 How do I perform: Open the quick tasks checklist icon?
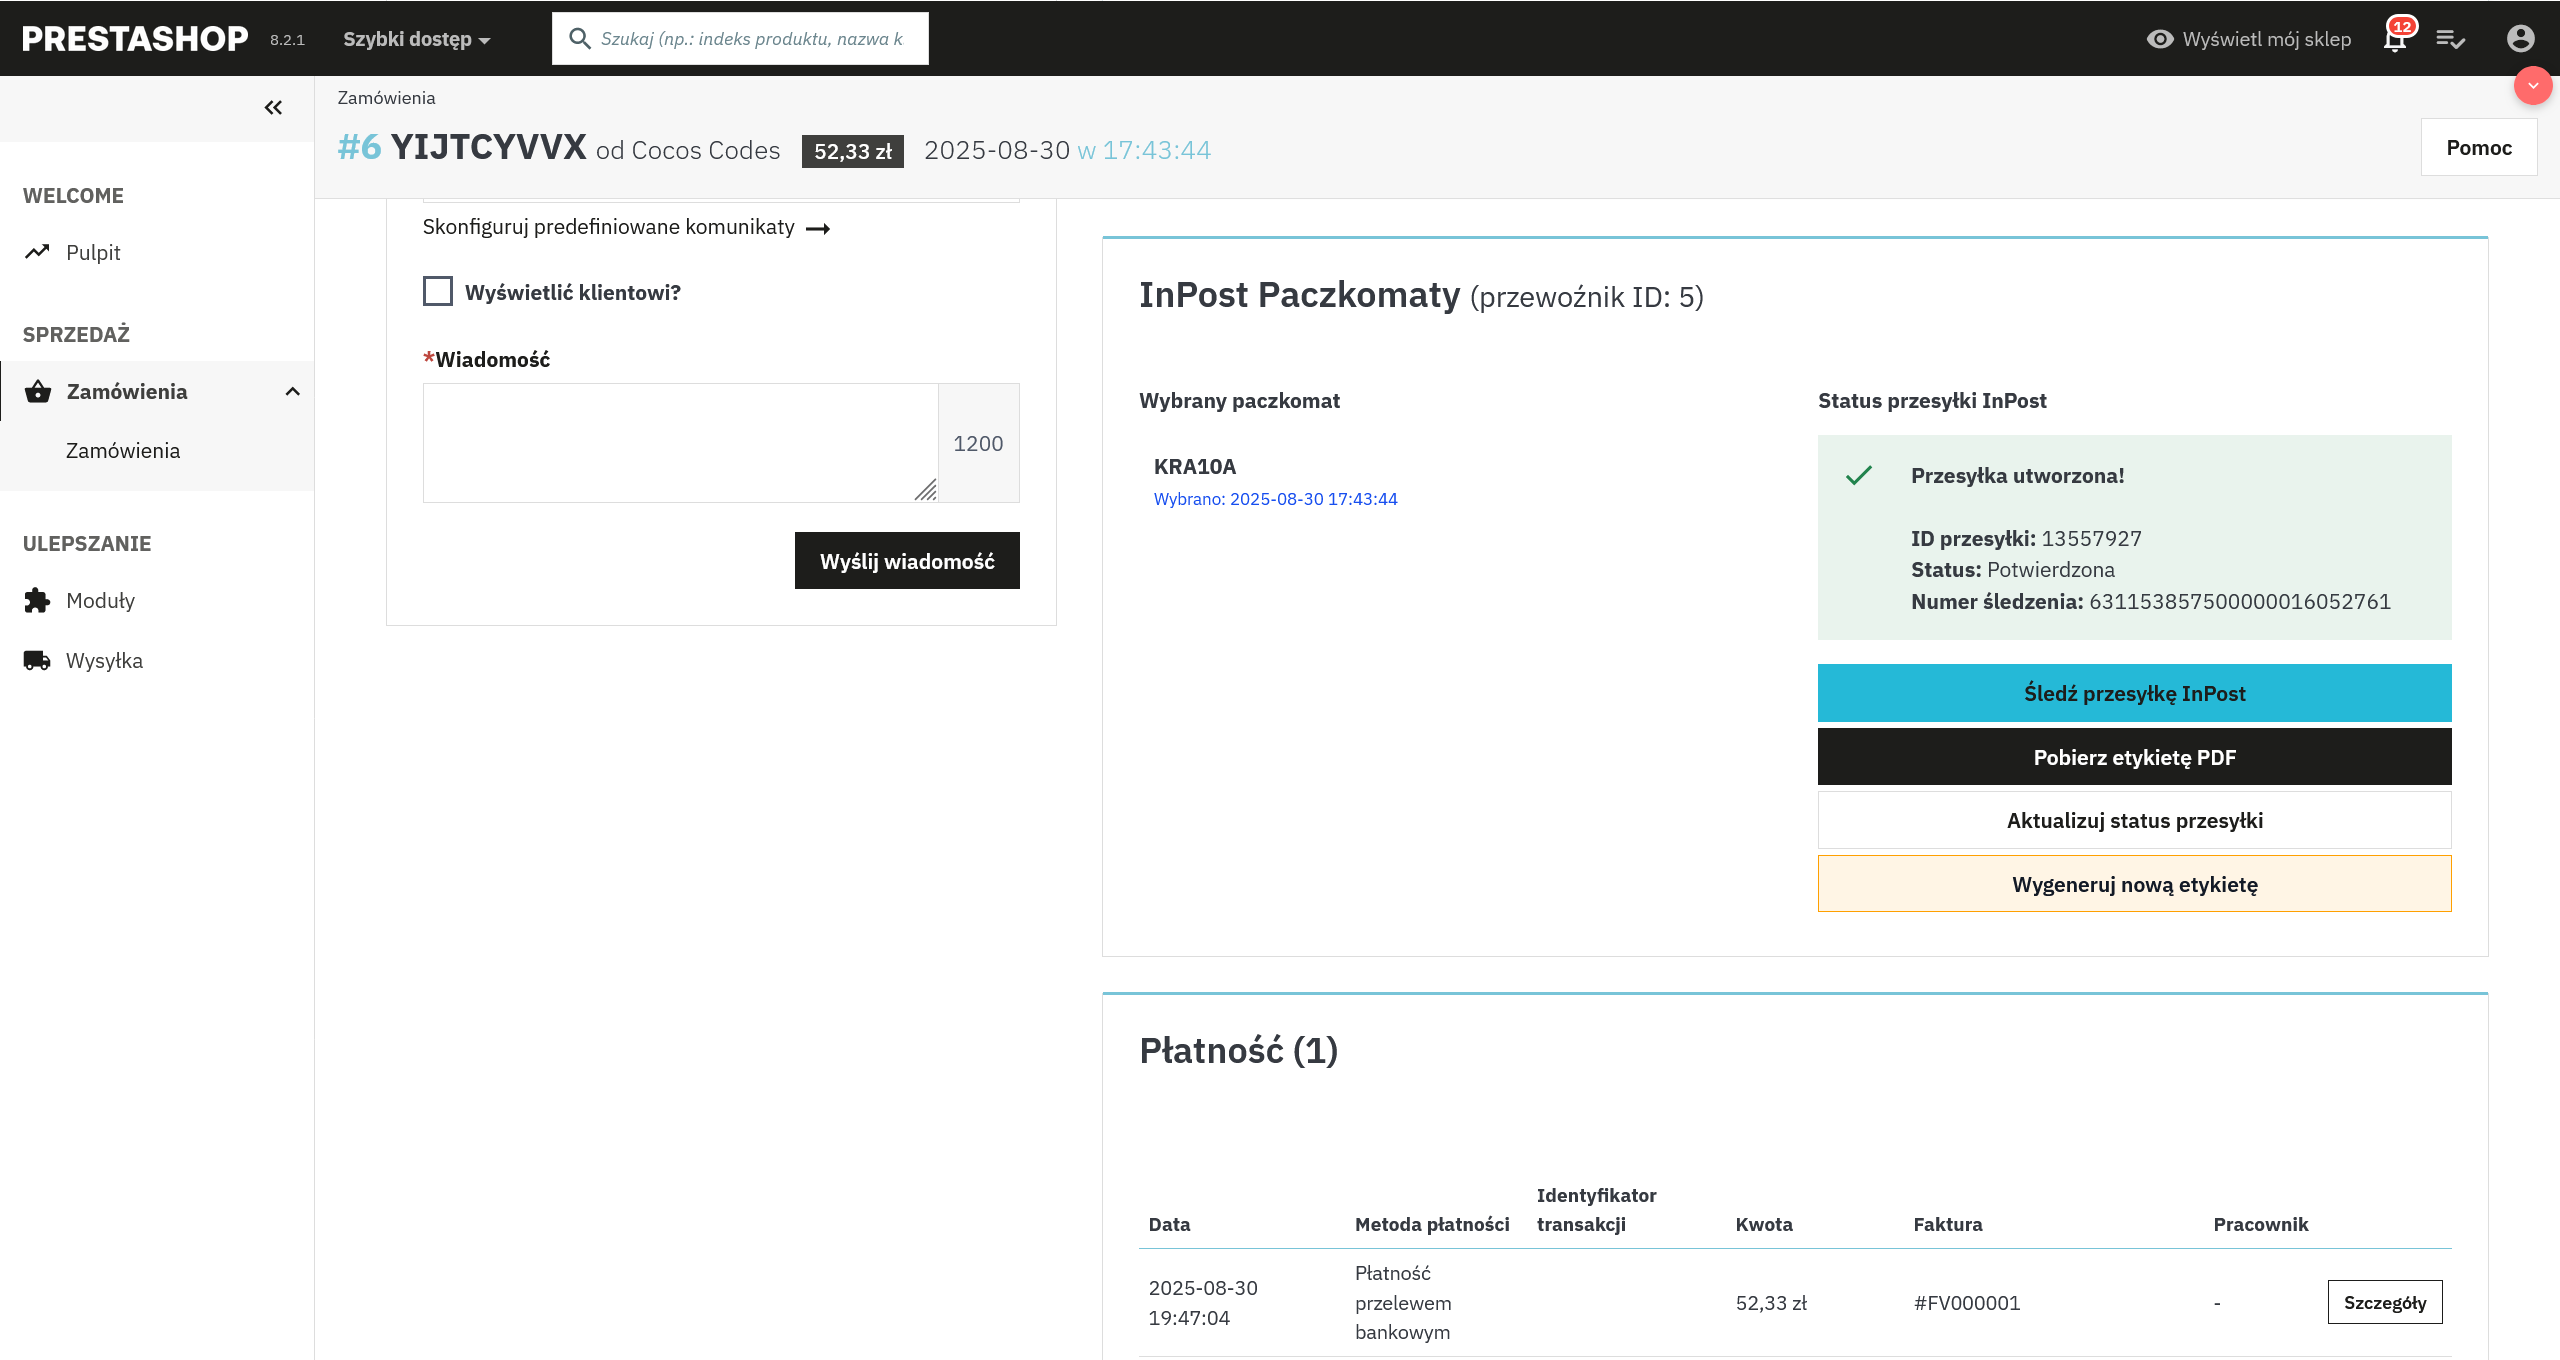tap(2450, 39)
